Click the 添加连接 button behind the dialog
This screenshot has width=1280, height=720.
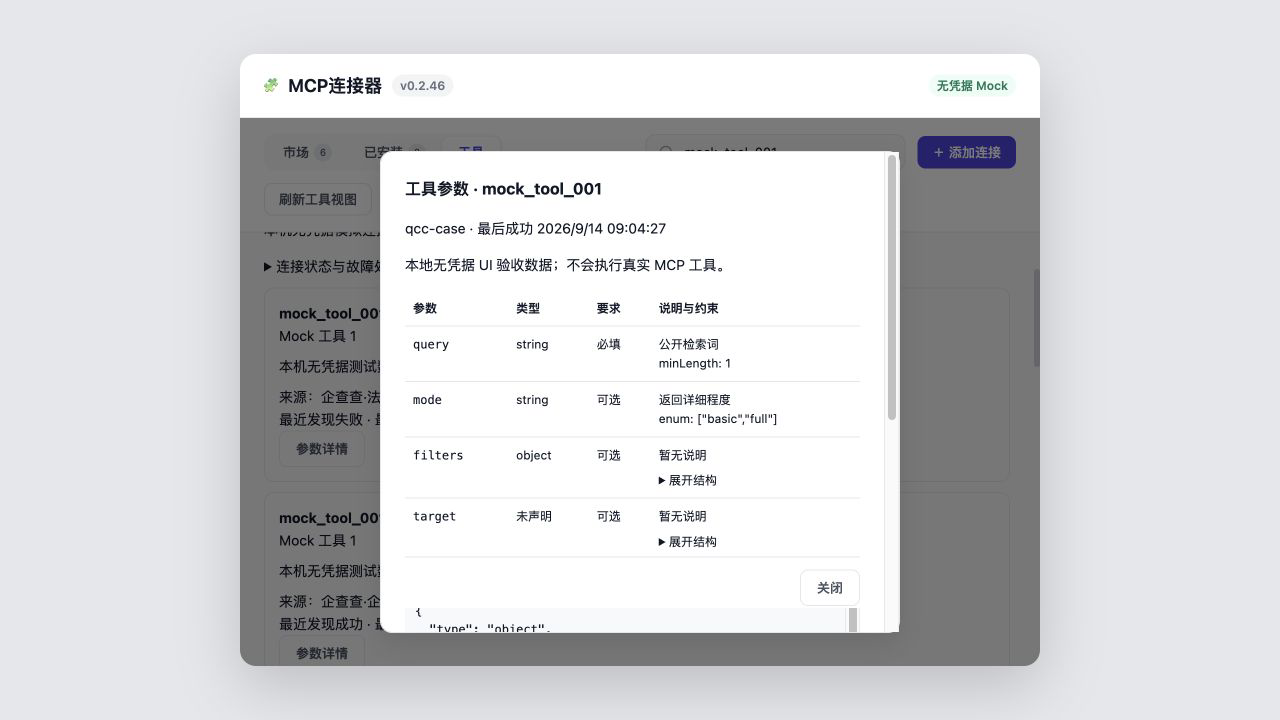[x=966, y=152]
